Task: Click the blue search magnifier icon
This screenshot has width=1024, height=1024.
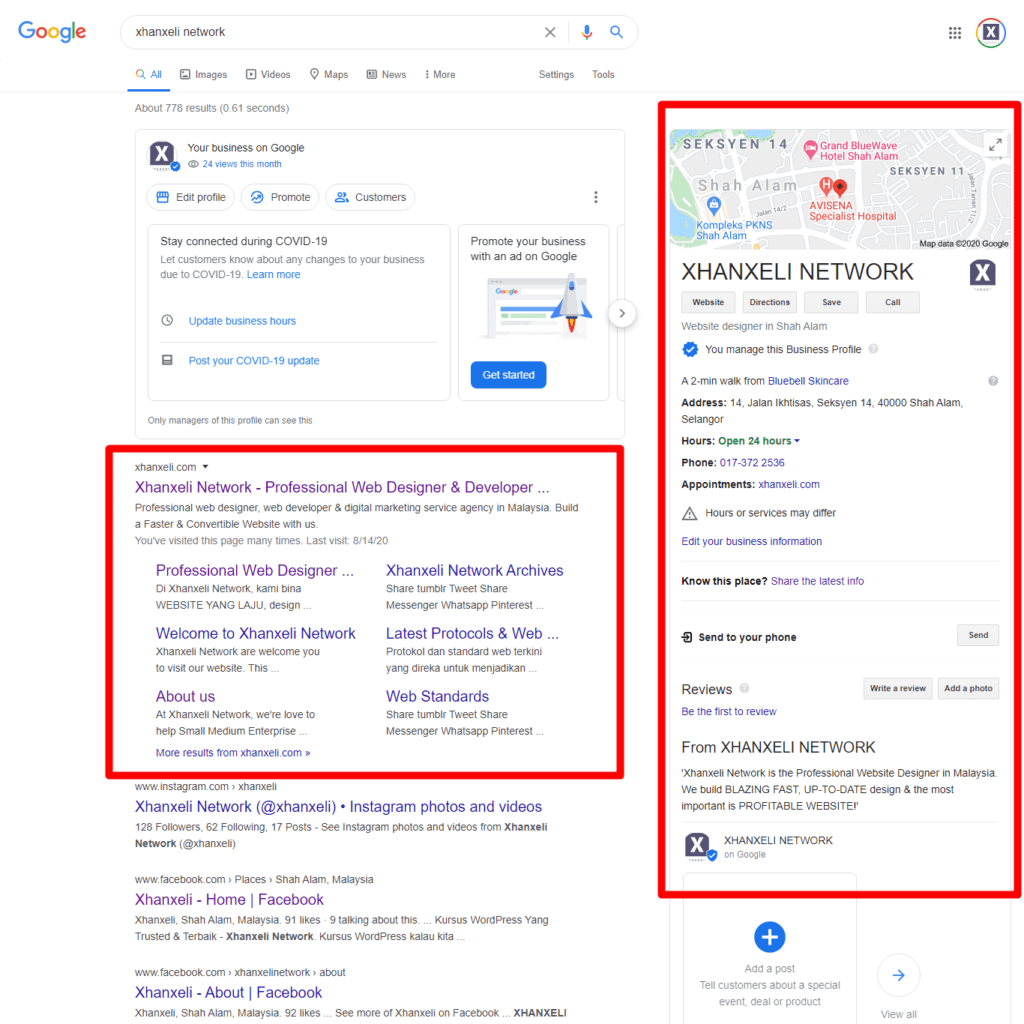Action: click(x=616, y=32)
